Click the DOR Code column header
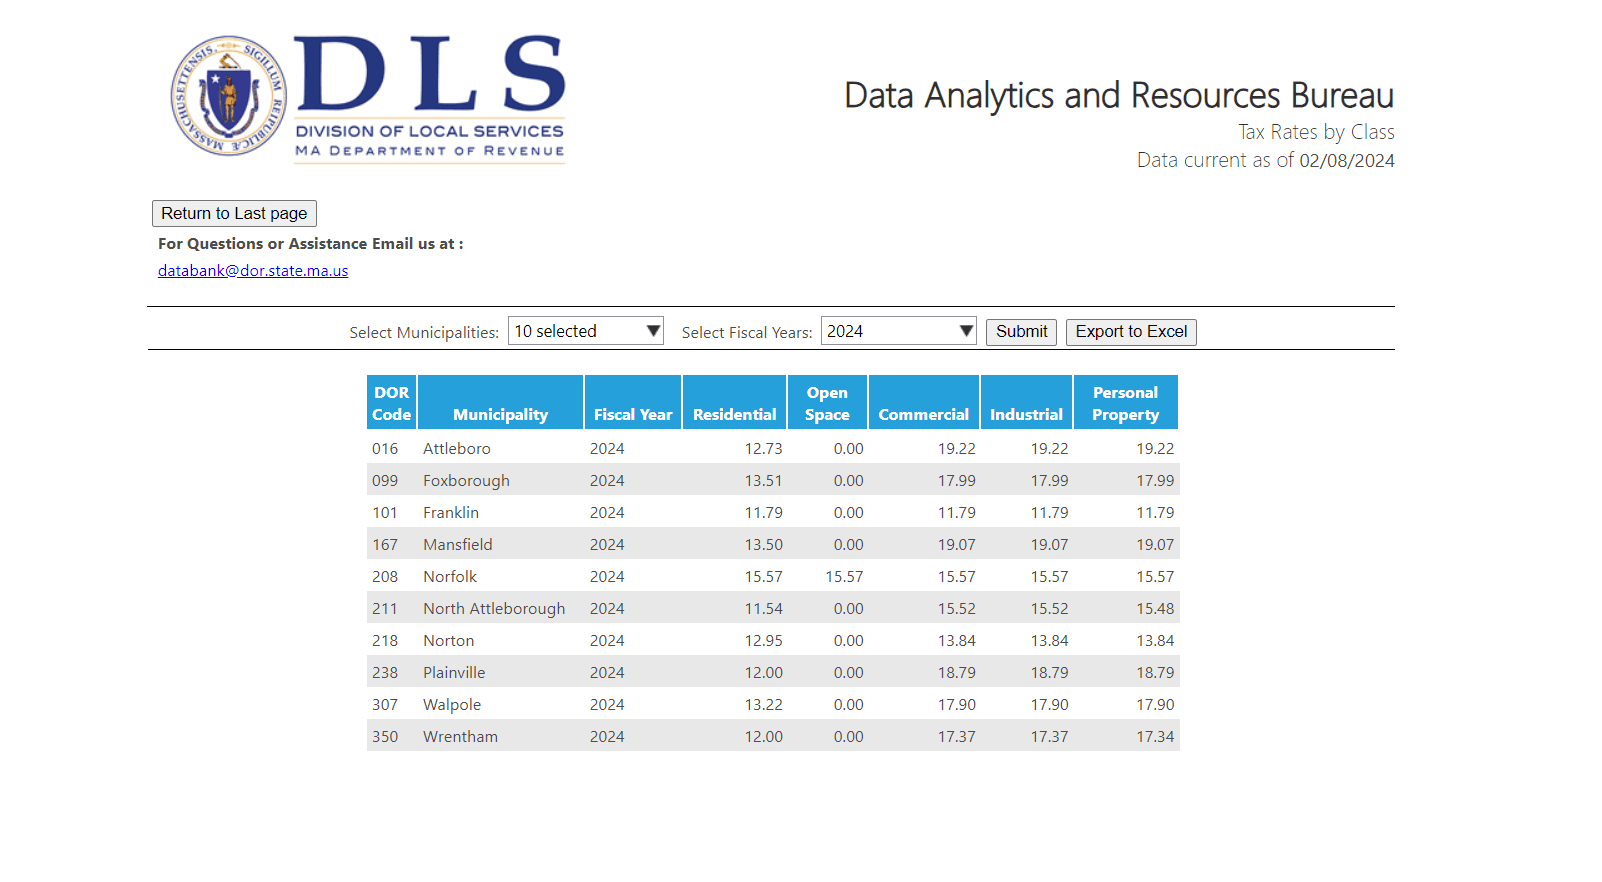Image resolution: width=1602 pixels, height=882 pixels. [391, 403]
